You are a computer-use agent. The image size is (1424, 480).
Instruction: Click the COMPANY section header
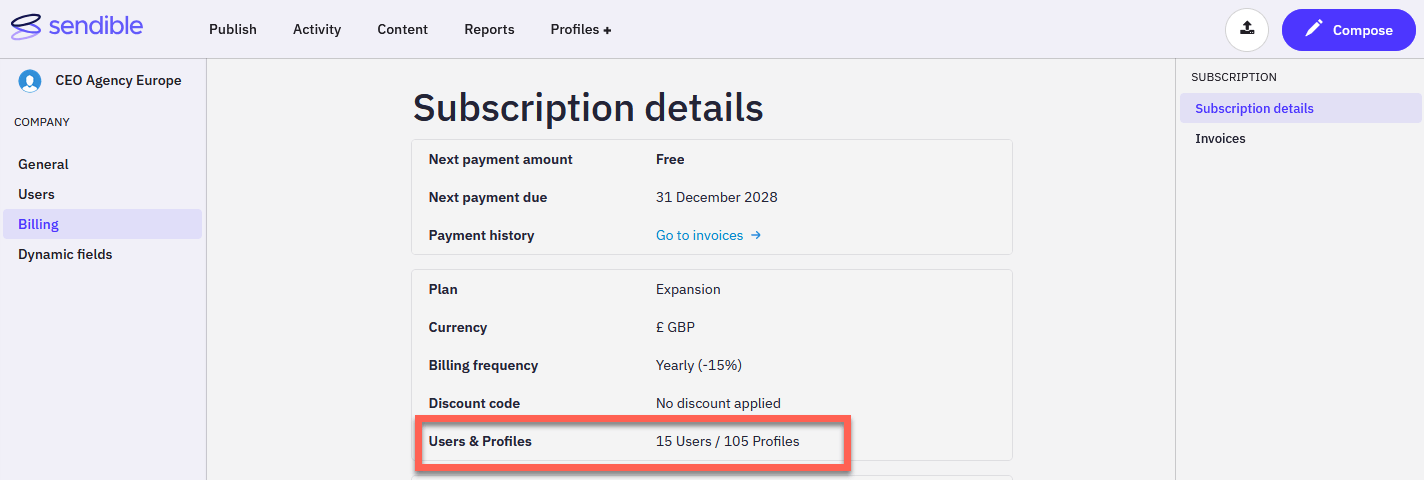click(42, 122)
